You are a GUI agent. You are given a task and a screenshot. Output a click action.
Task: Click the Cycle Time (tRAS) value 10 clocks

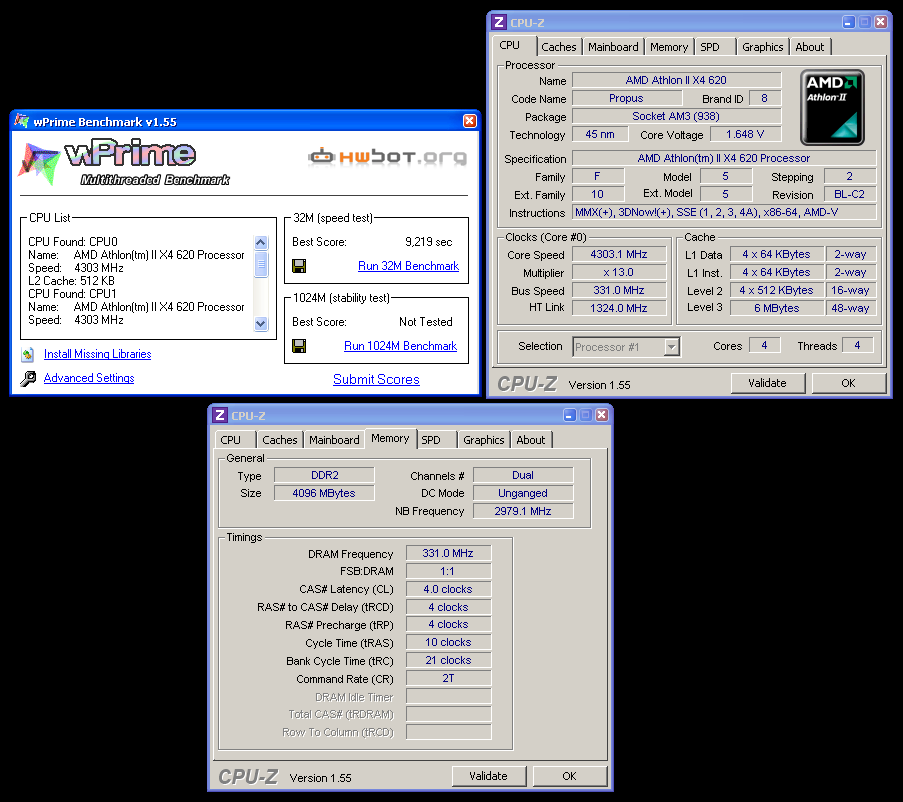pyautogui.click(x=448, y=643)
